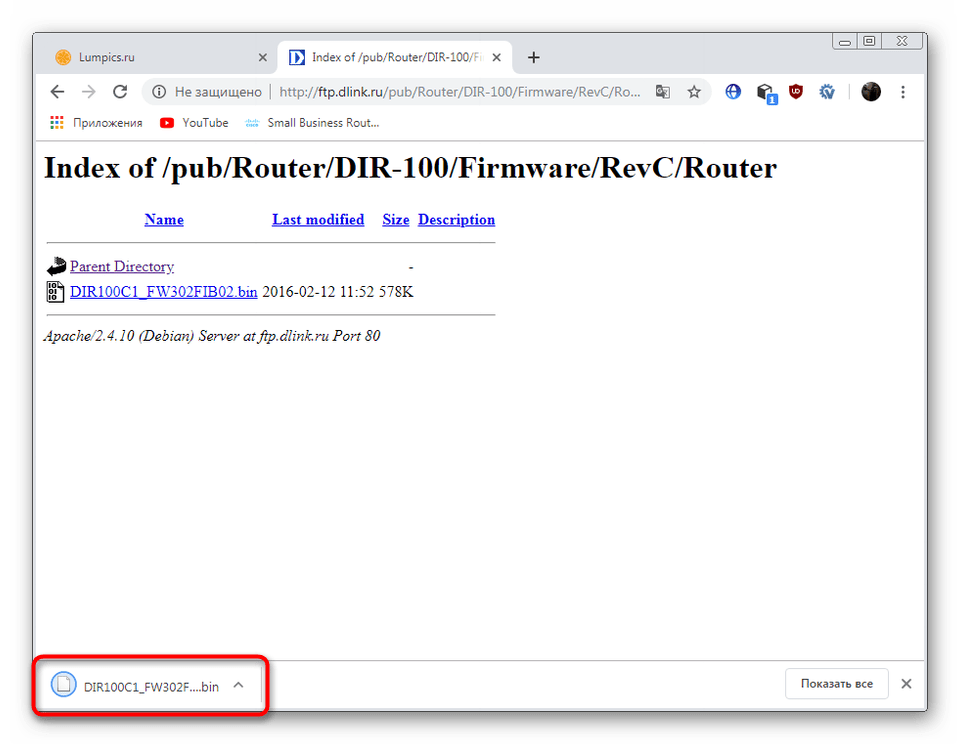The width and height of the screenshot is (960, 744).
Task: Reload the current page
Action: [x=120, y=92]
